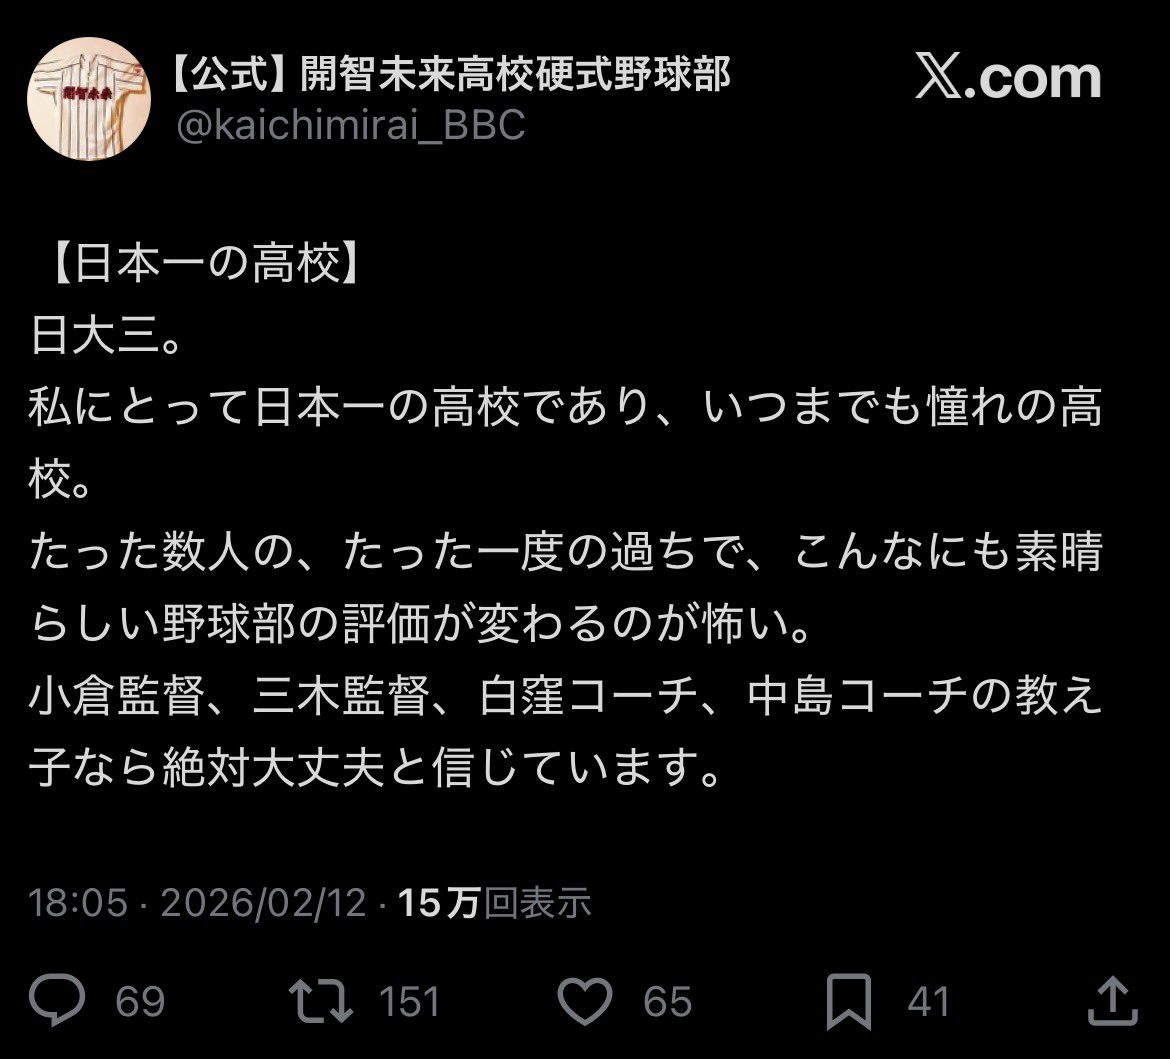Click the 41 bookmarks count
The image size is (1170, 1059).
point(928,1002)
